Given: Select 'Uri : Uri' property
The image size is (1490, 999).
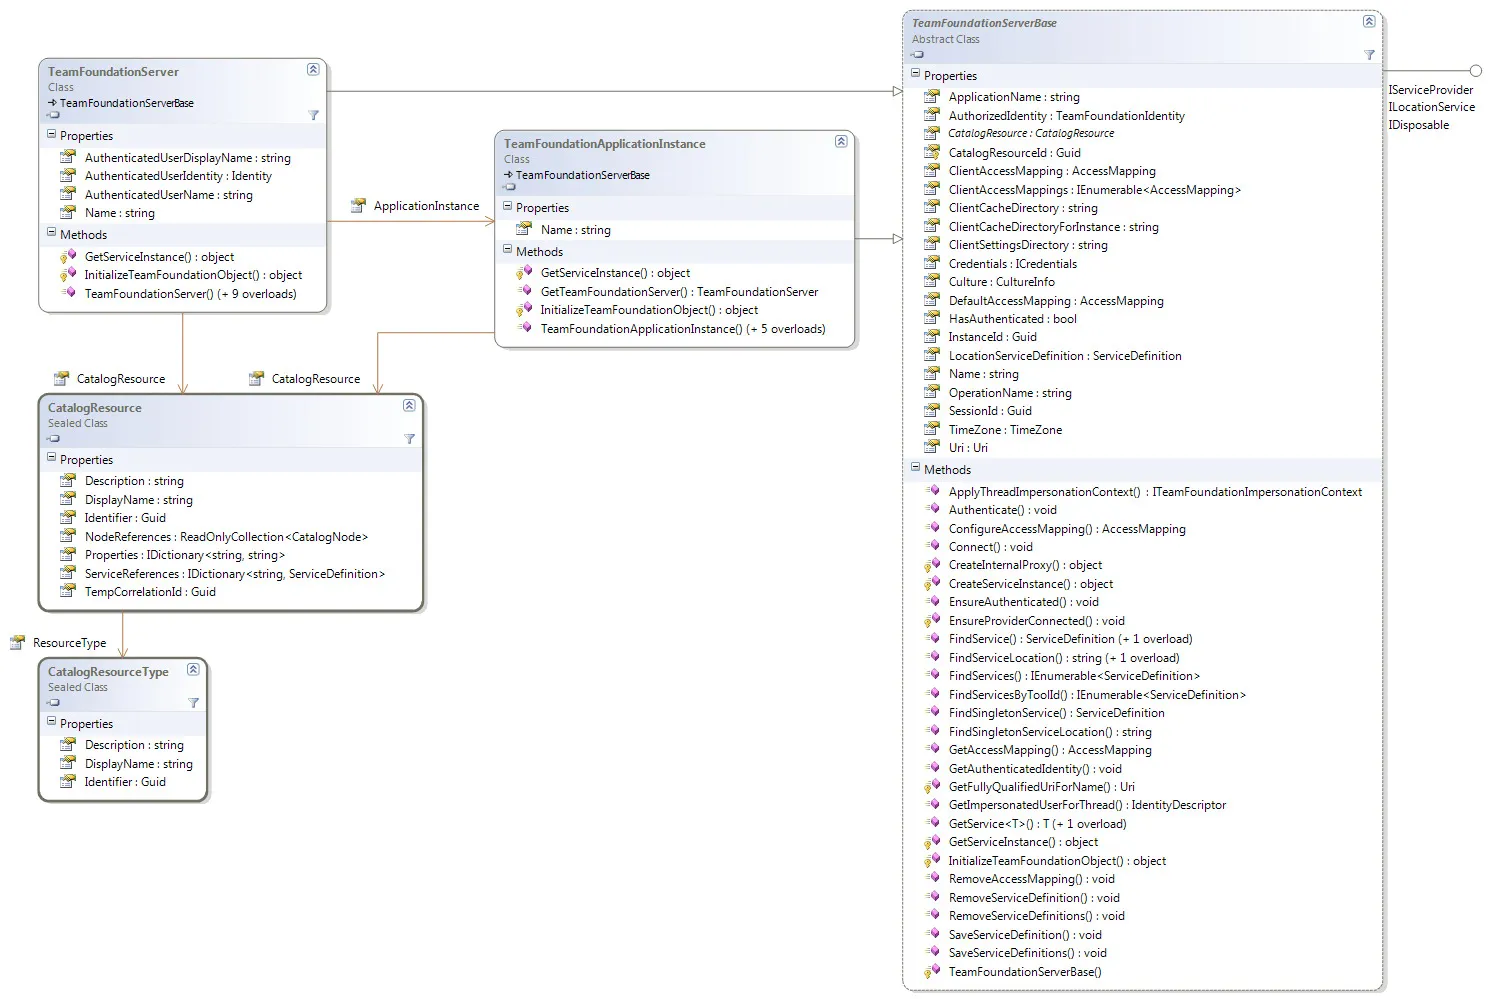Looking at the screenshot, I should tap(968, 448).
